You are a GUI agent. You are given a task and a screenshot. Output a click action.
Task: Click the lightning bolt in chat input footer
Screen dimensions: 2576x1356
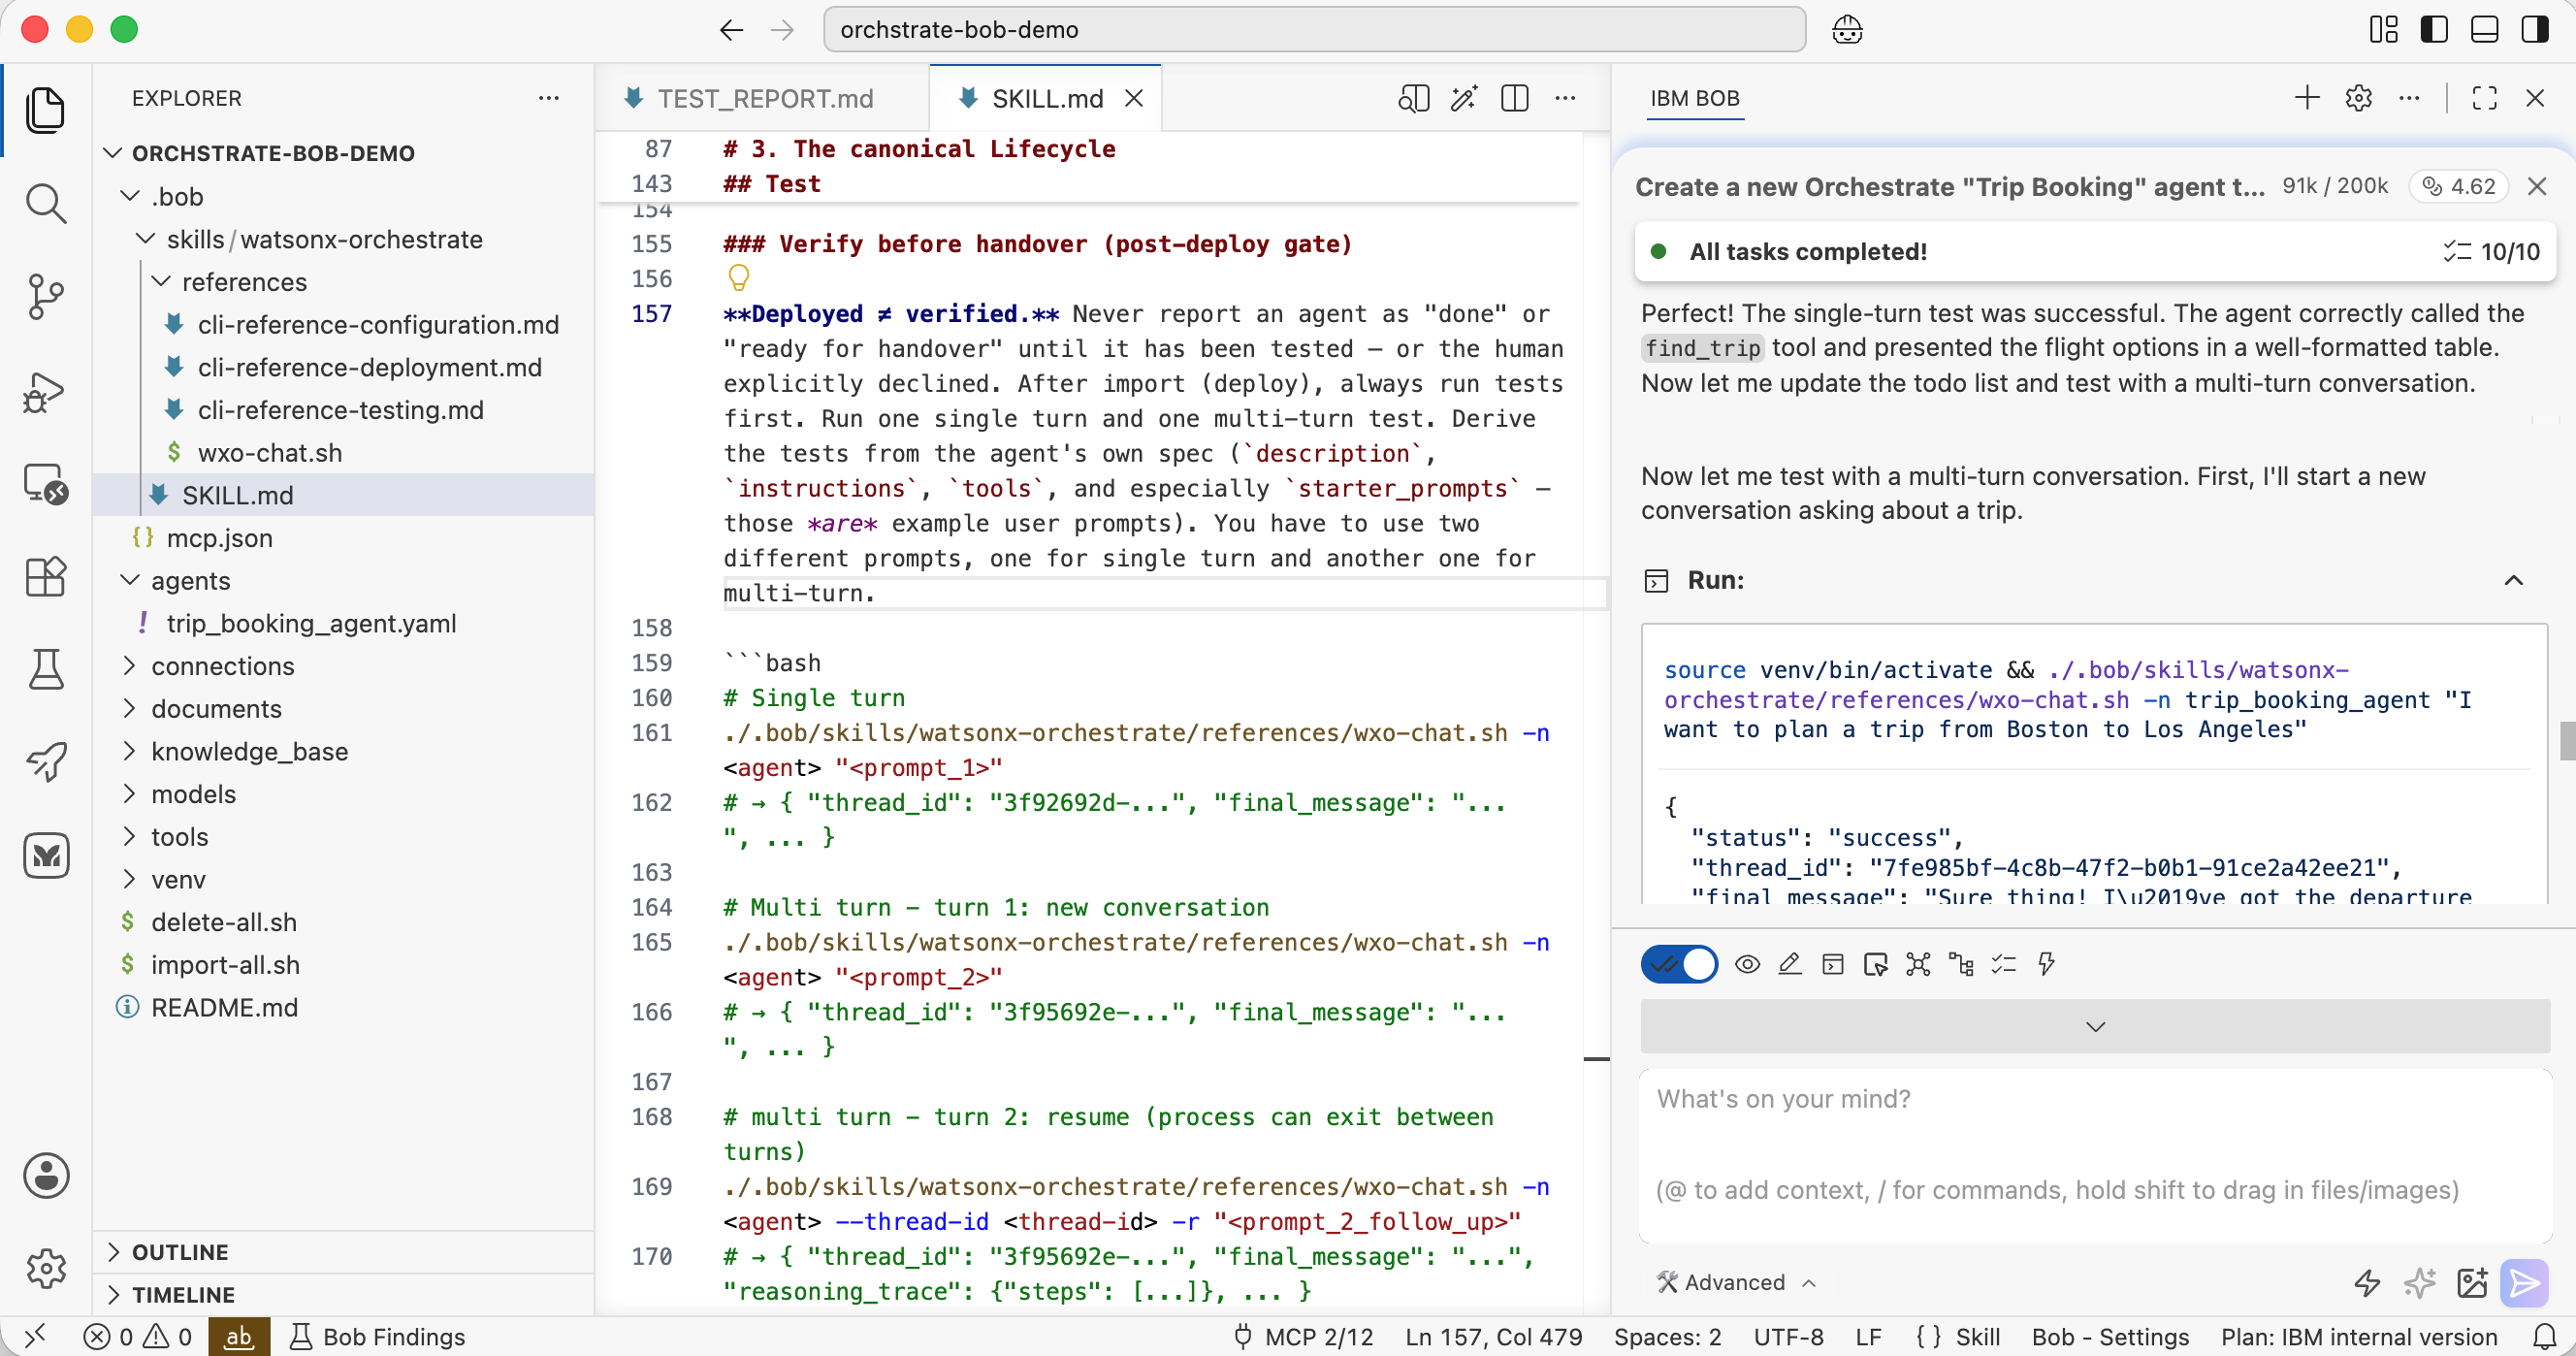click(2366, 1282)
